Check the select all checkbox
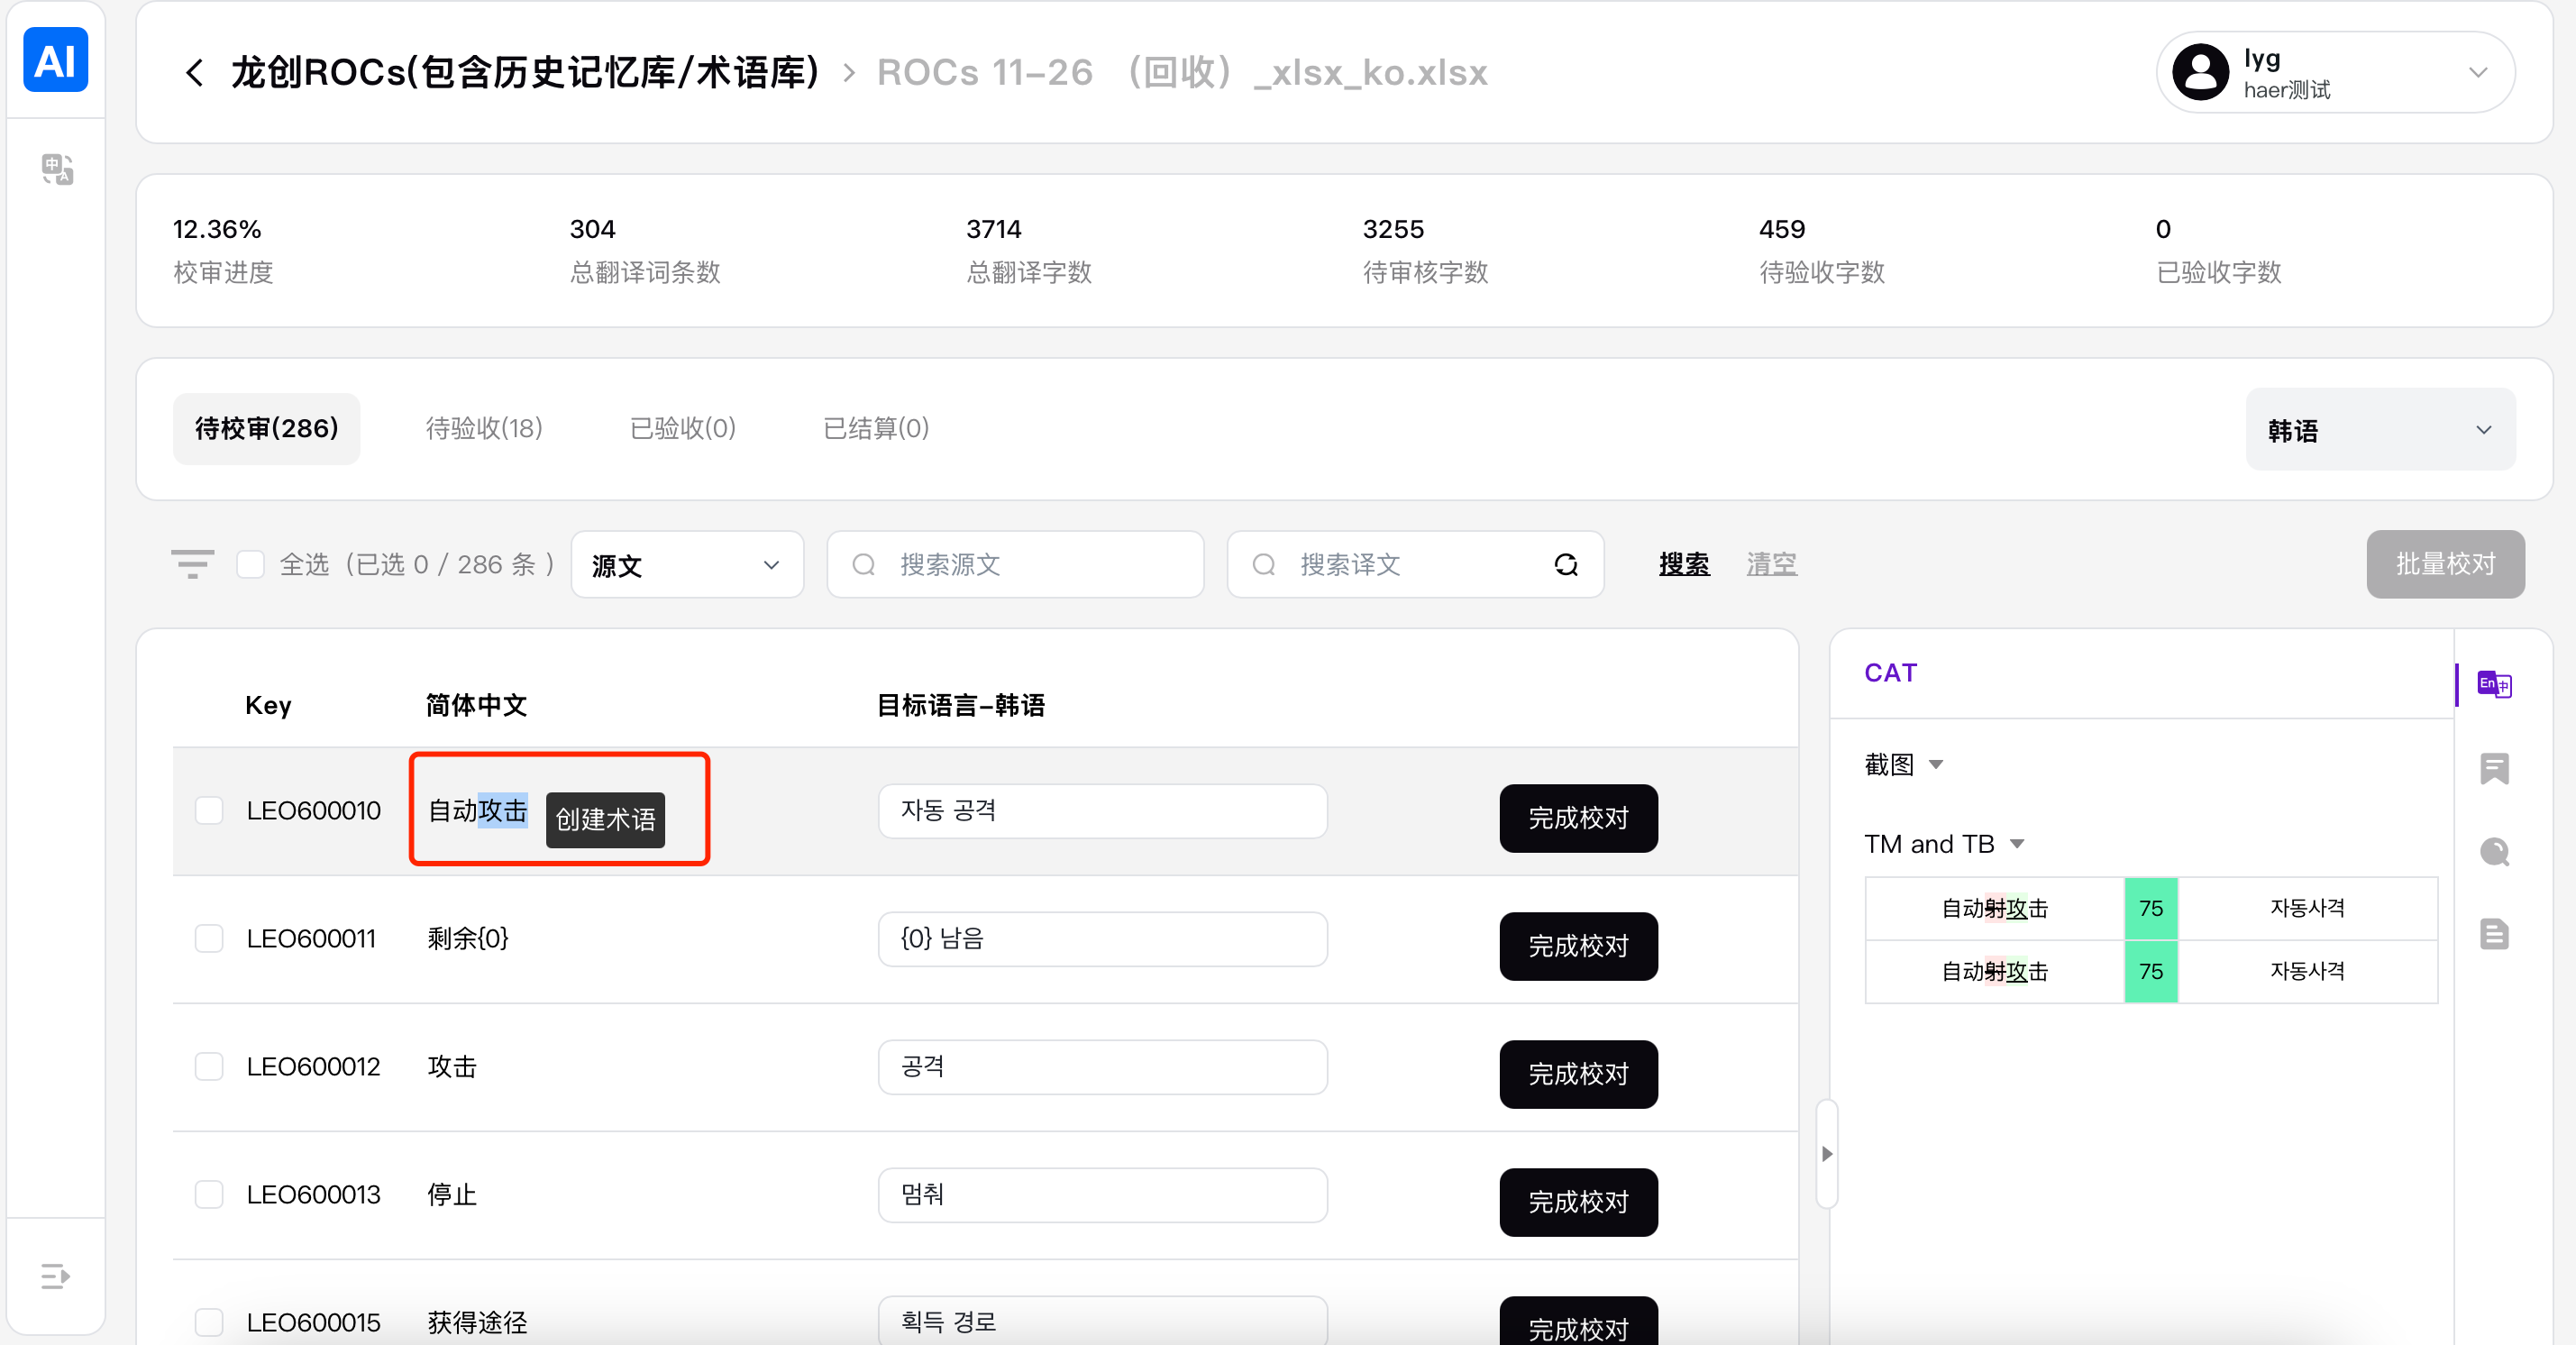The image size is (2576, 1345). [x=251, y=565]
